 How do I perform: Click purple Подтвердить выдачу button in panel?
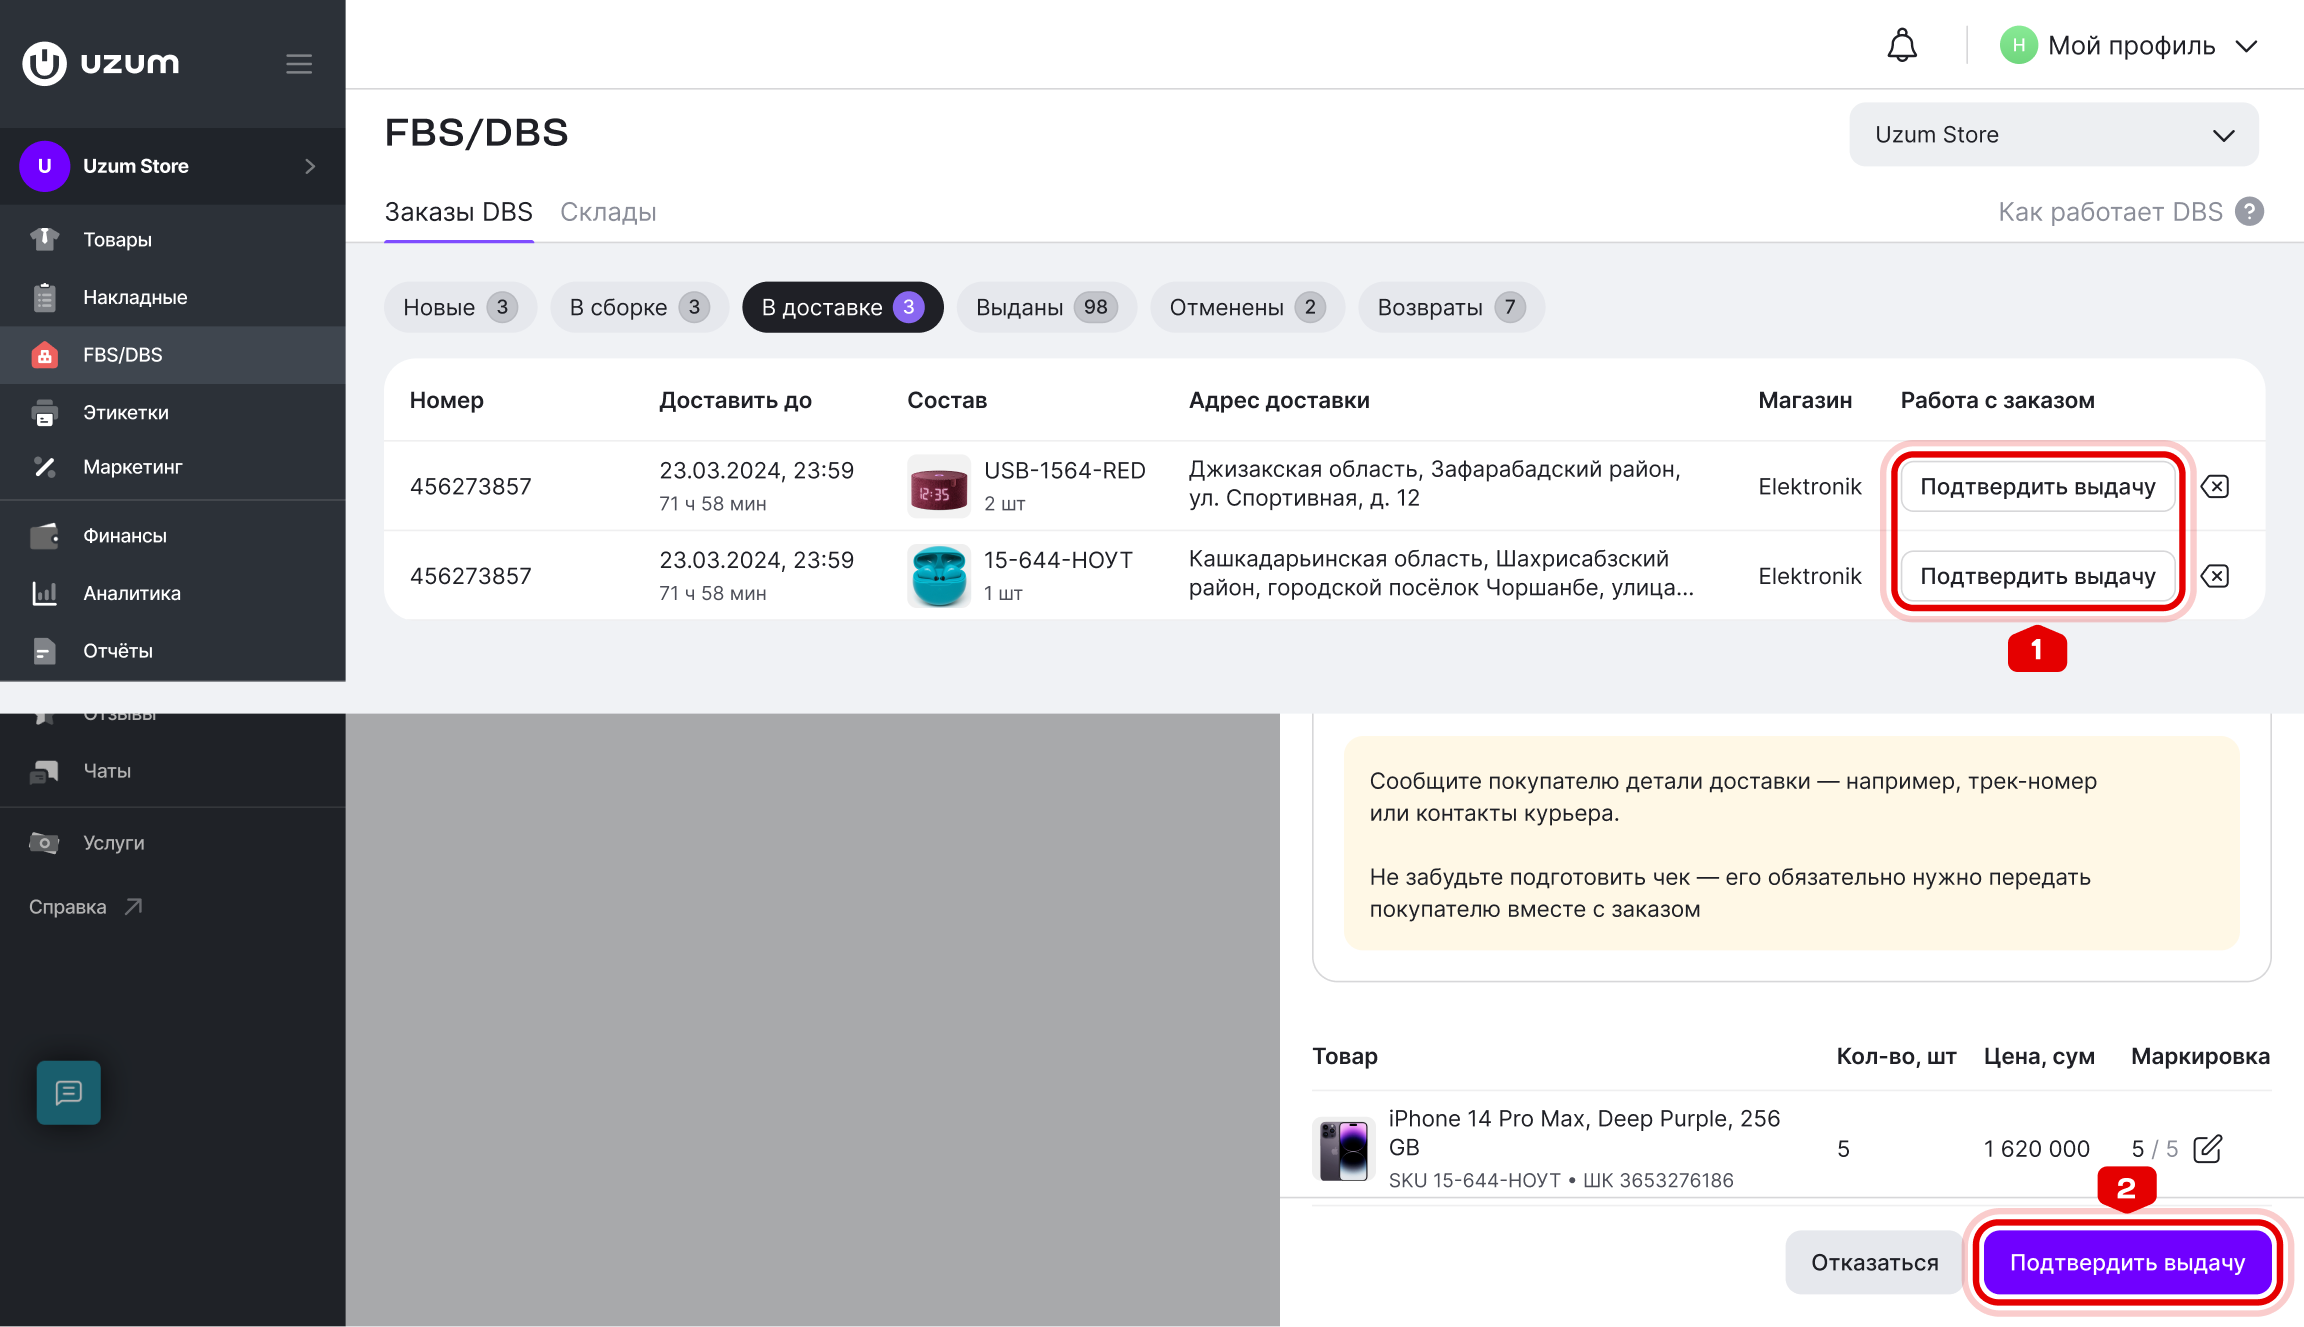point(2127,1262)
